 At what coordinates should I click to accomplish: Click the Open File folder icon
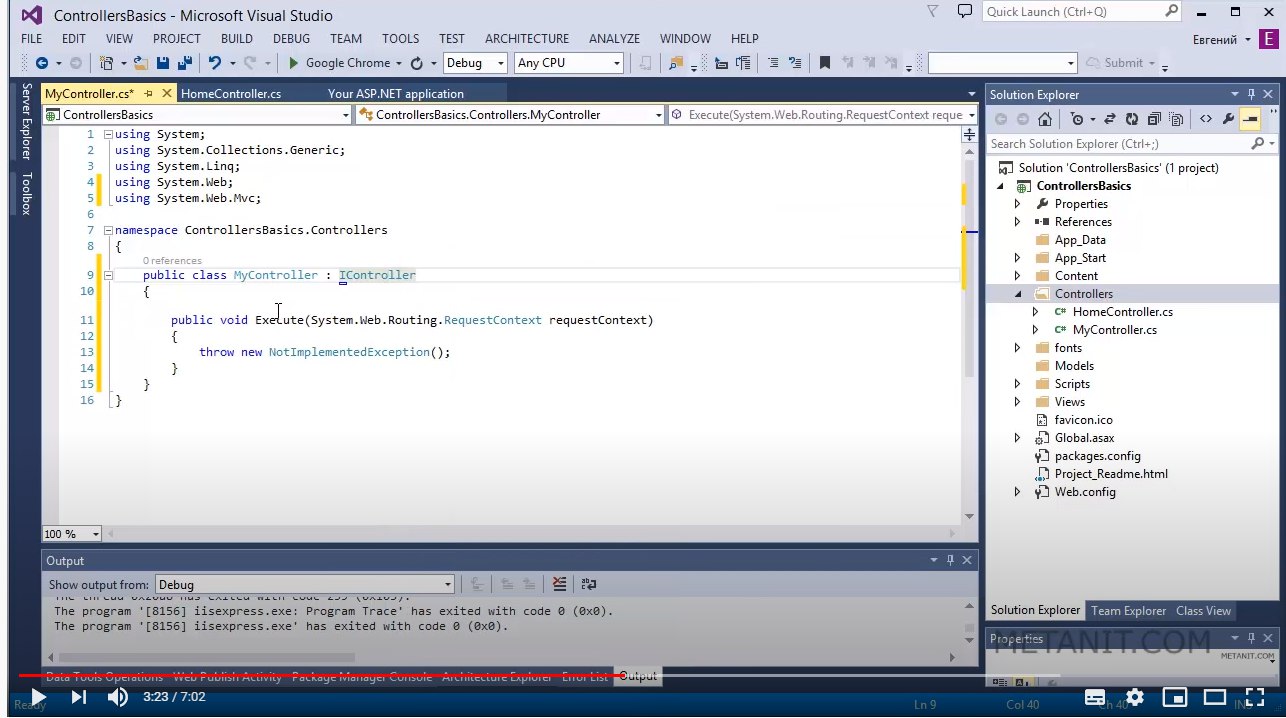coord(141,63)
